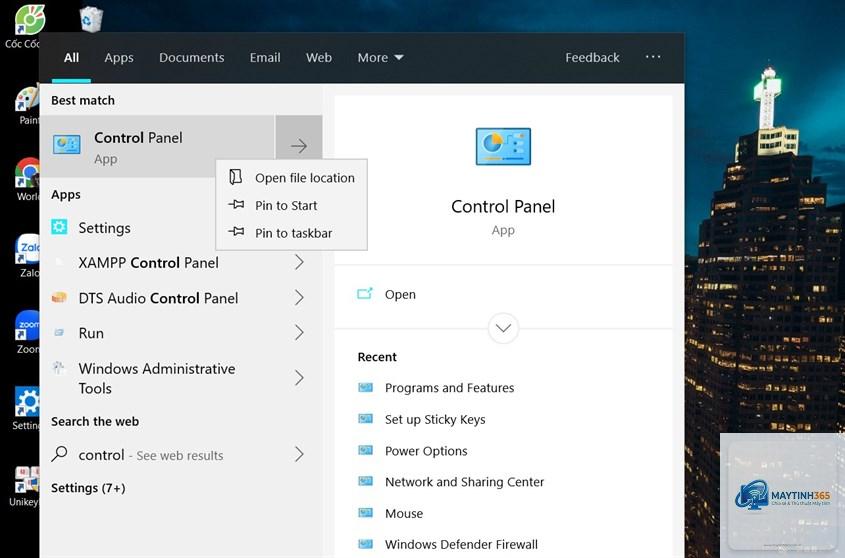Click the icon beside Set up Sticky Keys
The width and height of the screenshot is (845, 558).
pyautogui.click(x=365, y=418)
